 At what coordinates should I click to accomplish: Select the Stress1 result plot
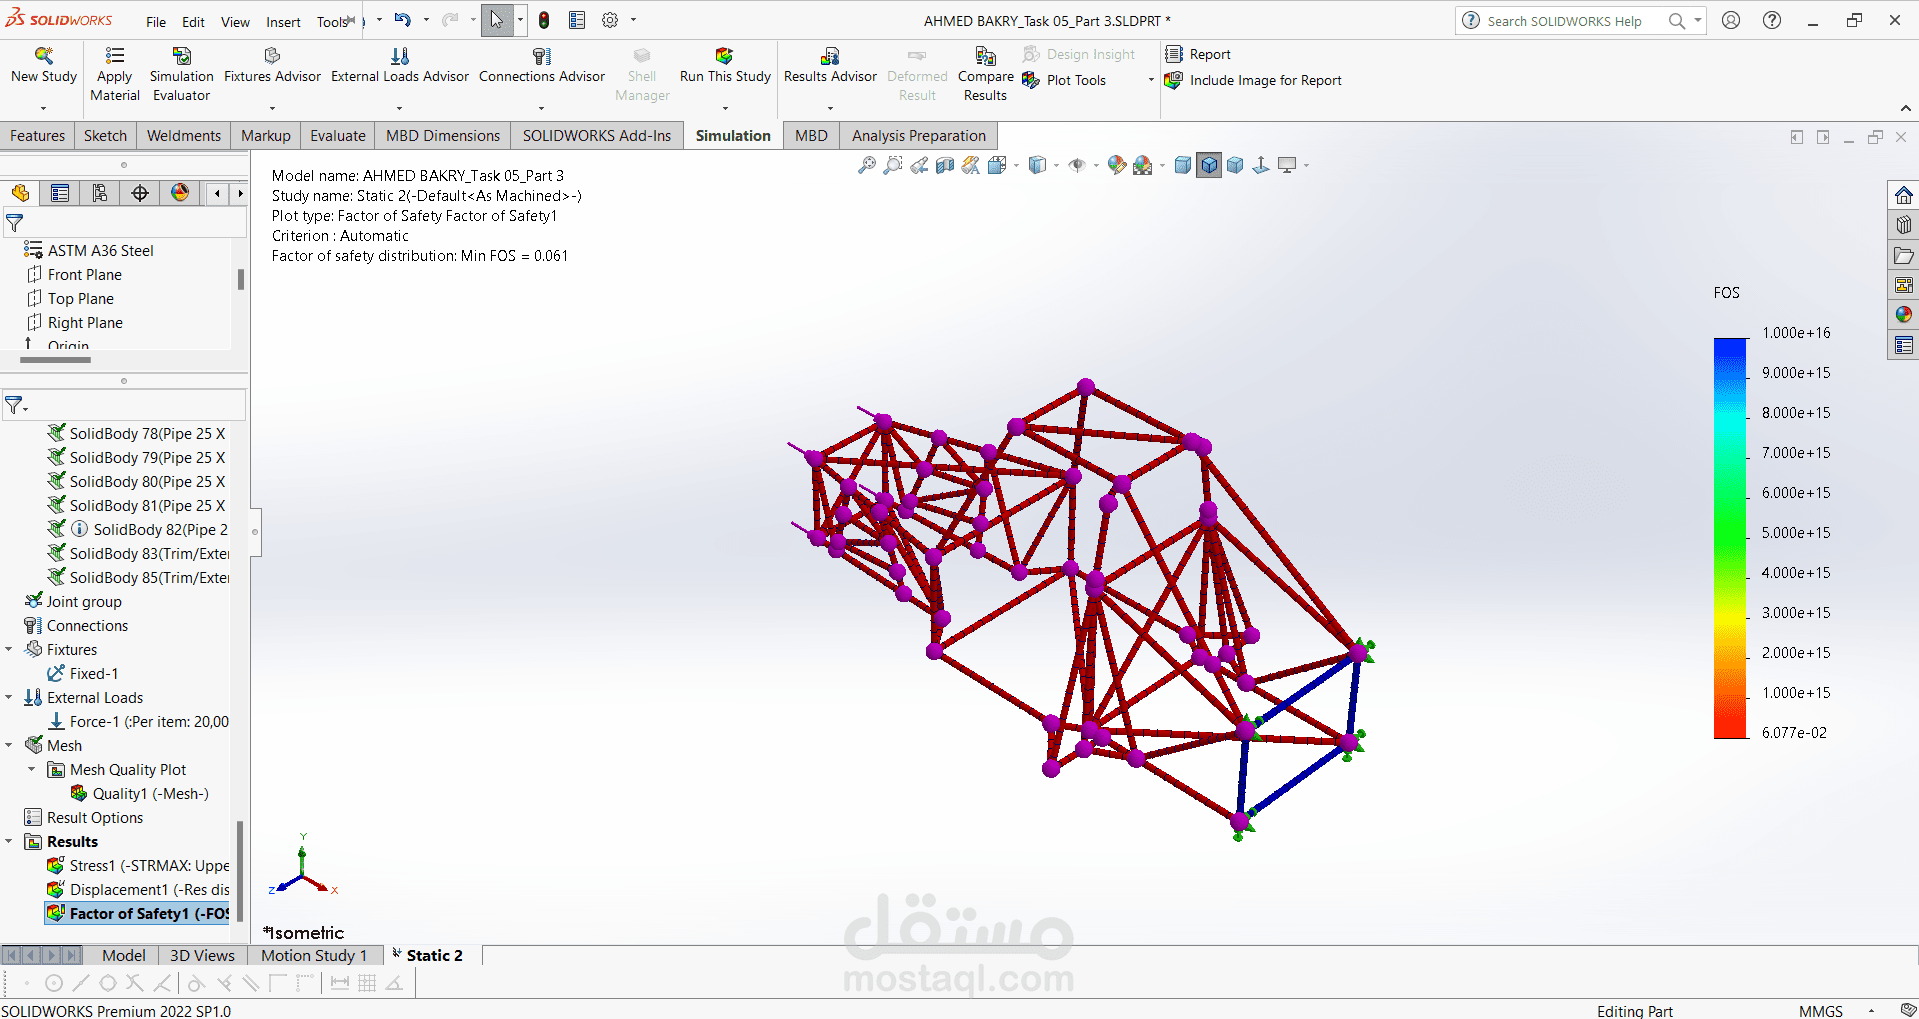(x=138, y=865)
